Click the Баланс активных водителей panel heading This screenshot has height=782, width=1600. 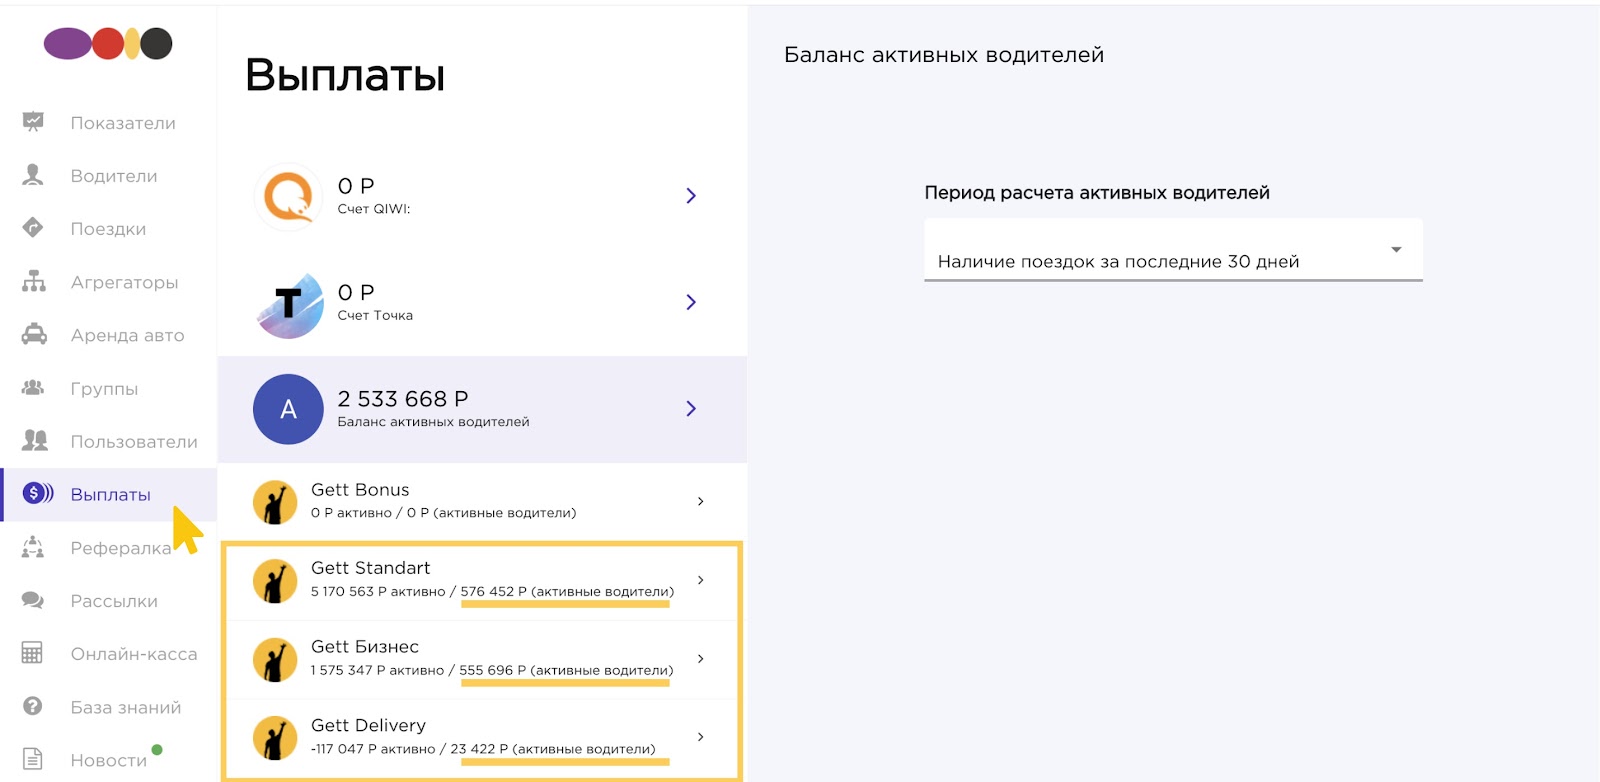click(944, 55)
